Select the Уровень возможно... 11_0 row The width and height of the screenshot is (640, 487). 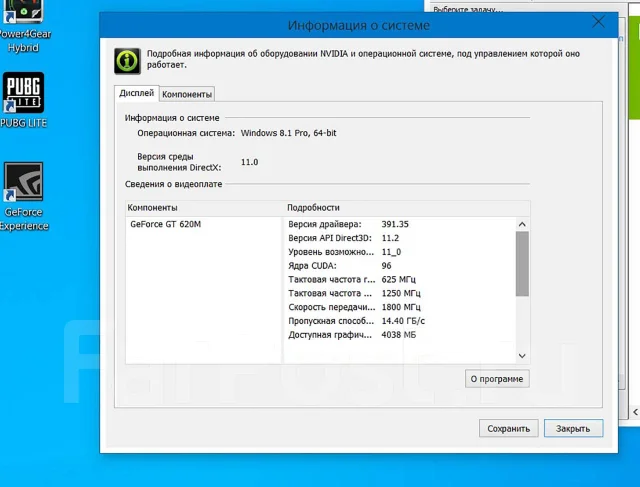(x=400, y=252)
